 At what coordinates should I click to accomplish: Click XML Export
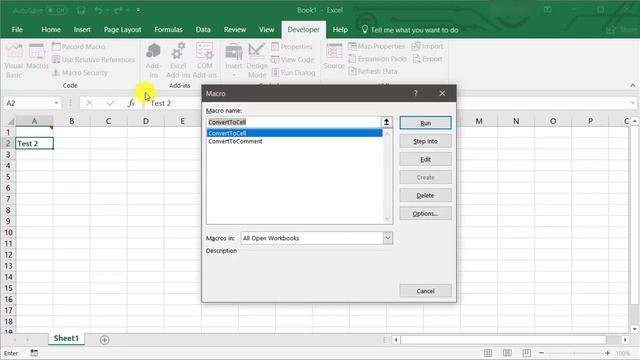[427, 59]
